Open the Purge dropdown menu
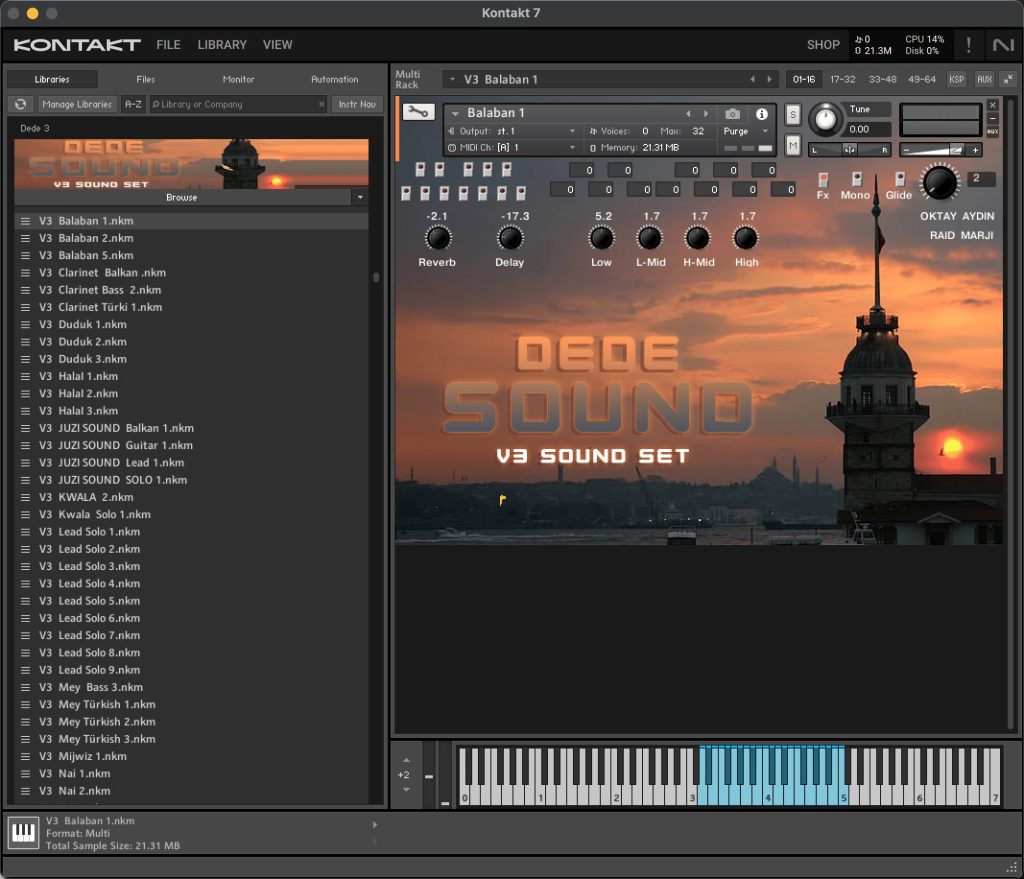Viewport: 1024px width, 879px height. 765,131
